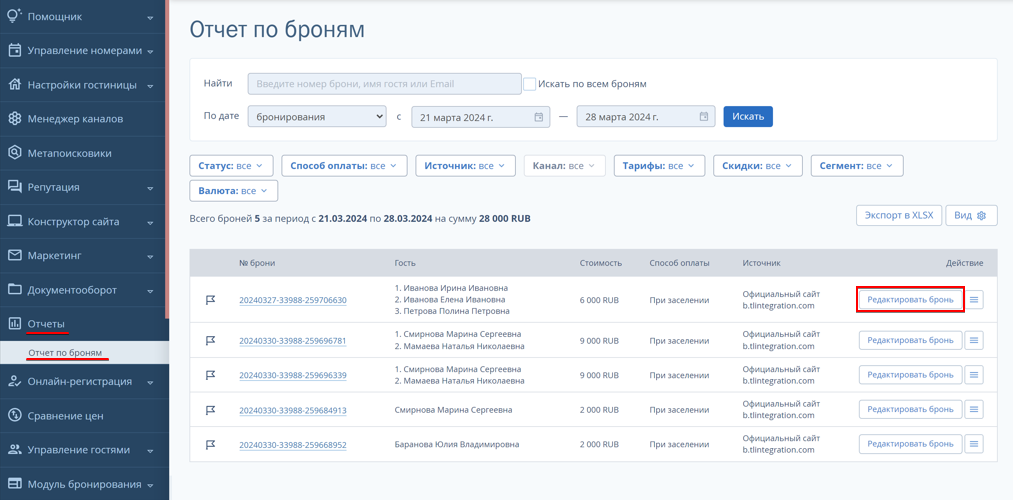Open the Статус: все filter dropdown

pyautogui.click(x=231, y=166)
